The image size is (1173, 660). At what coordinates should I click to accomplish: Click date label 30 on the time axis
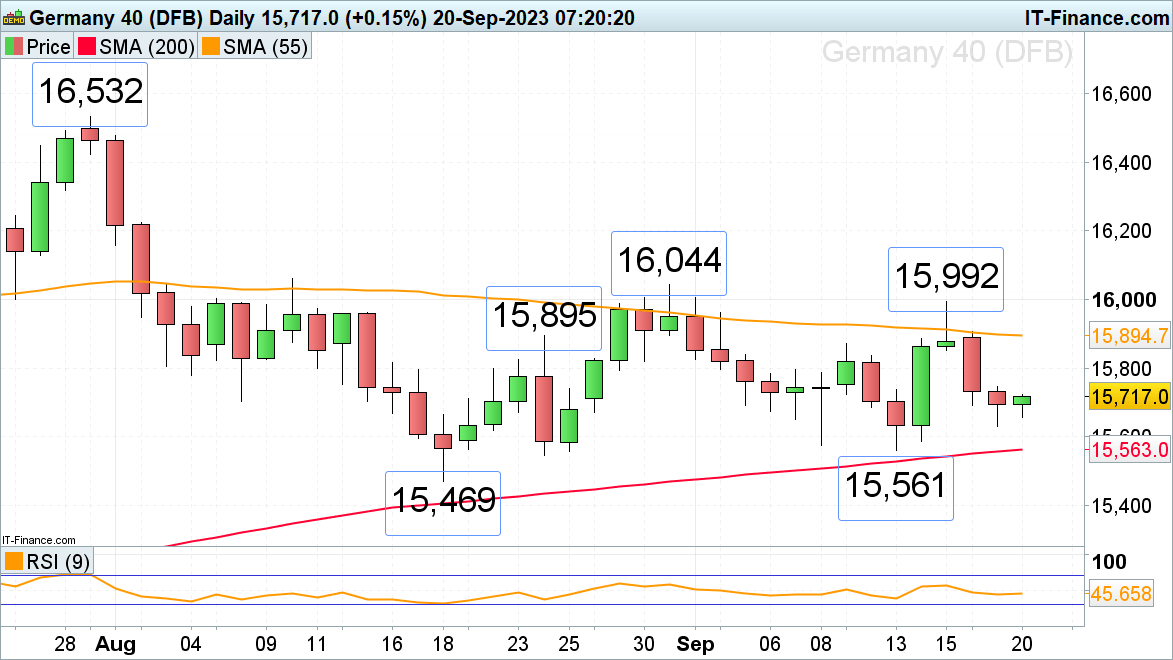pos(644,644)
